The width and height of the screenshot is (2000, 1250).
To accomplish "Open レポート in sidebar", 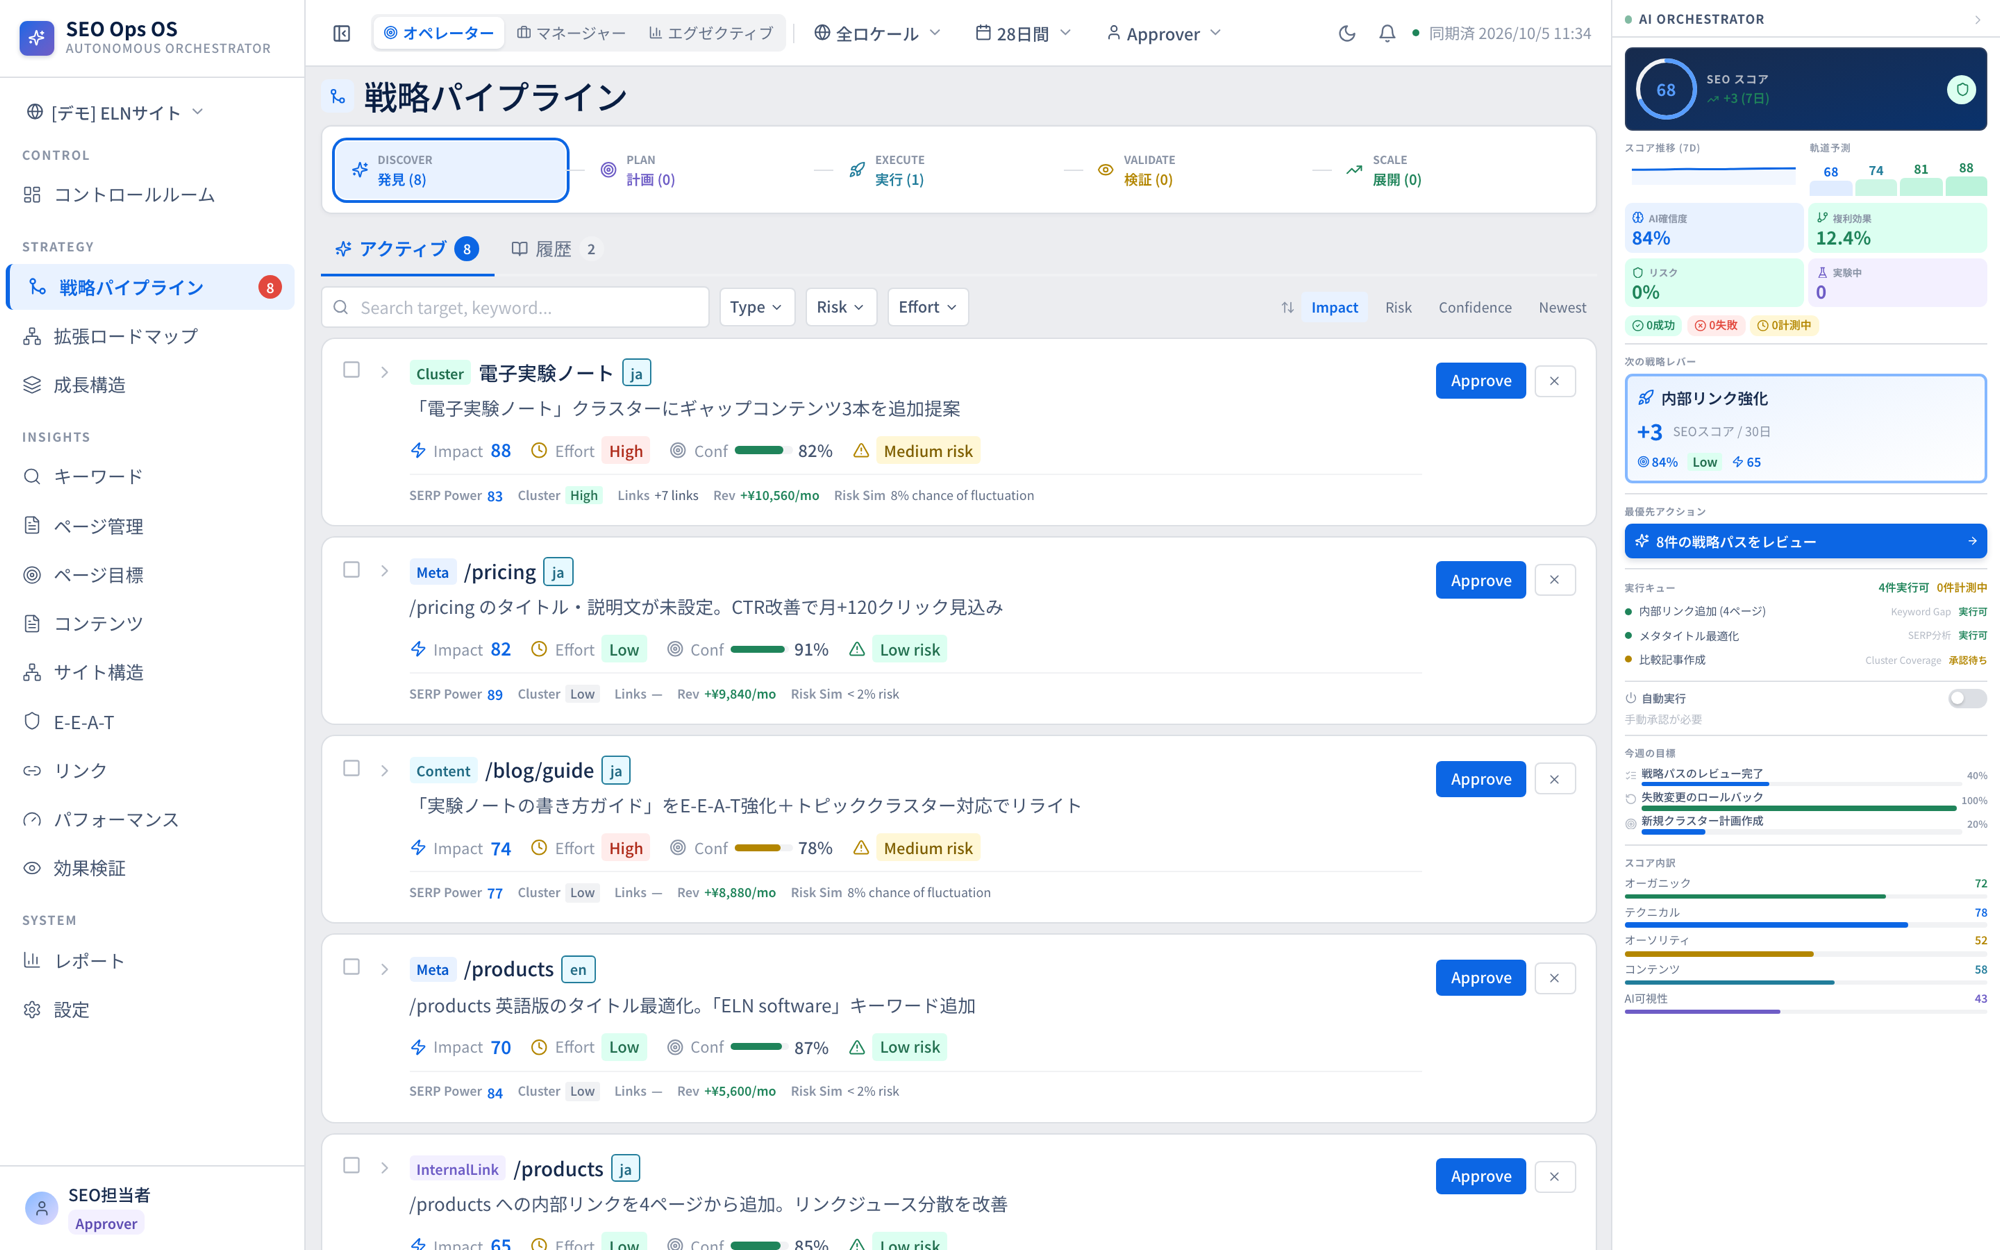I will [151, 961].
